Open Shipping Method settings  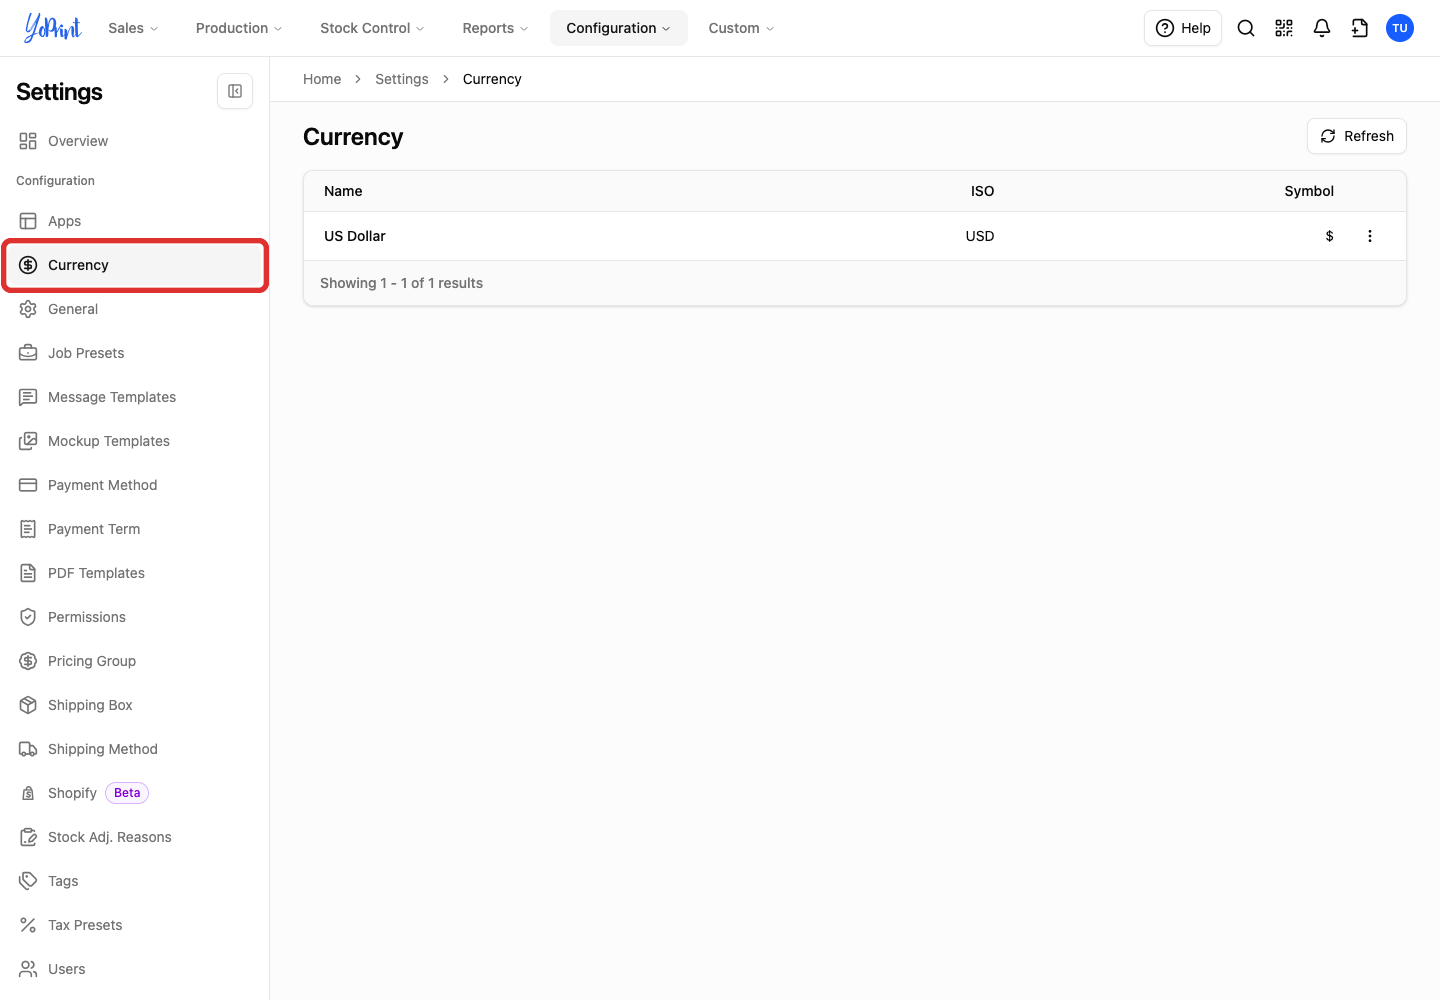(135, 749)
